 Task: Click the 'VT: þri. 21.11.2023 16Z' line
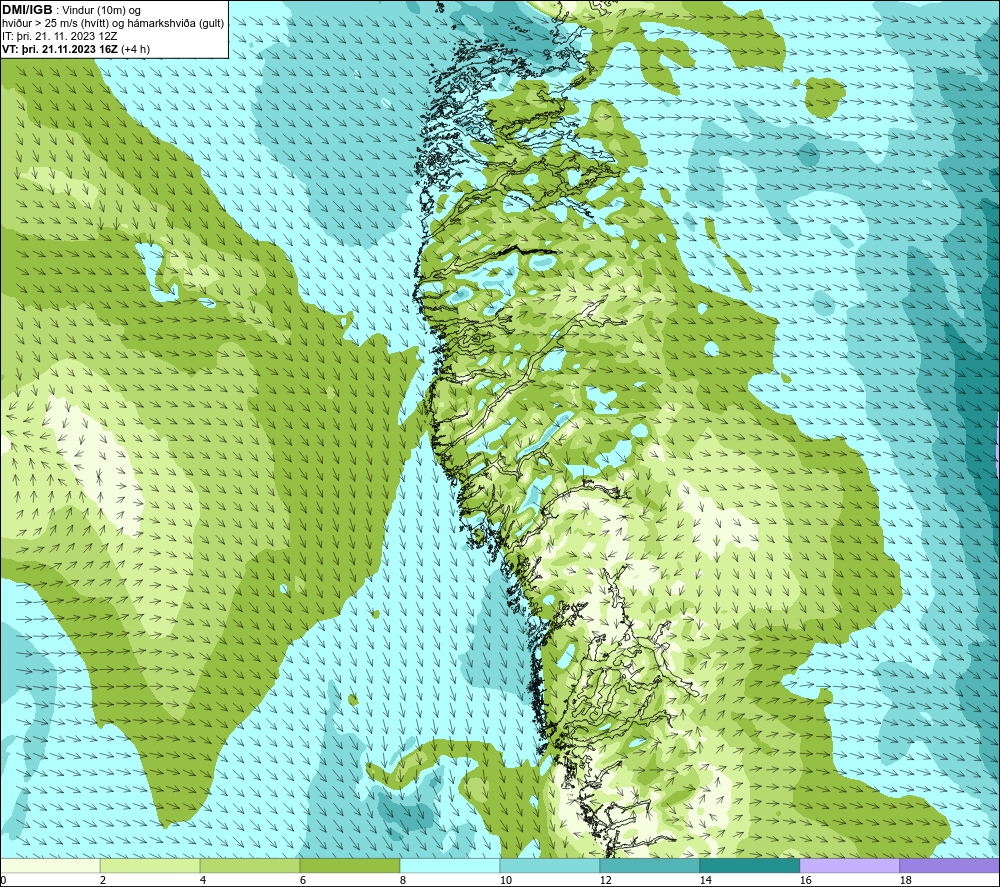tap(60, 48)
